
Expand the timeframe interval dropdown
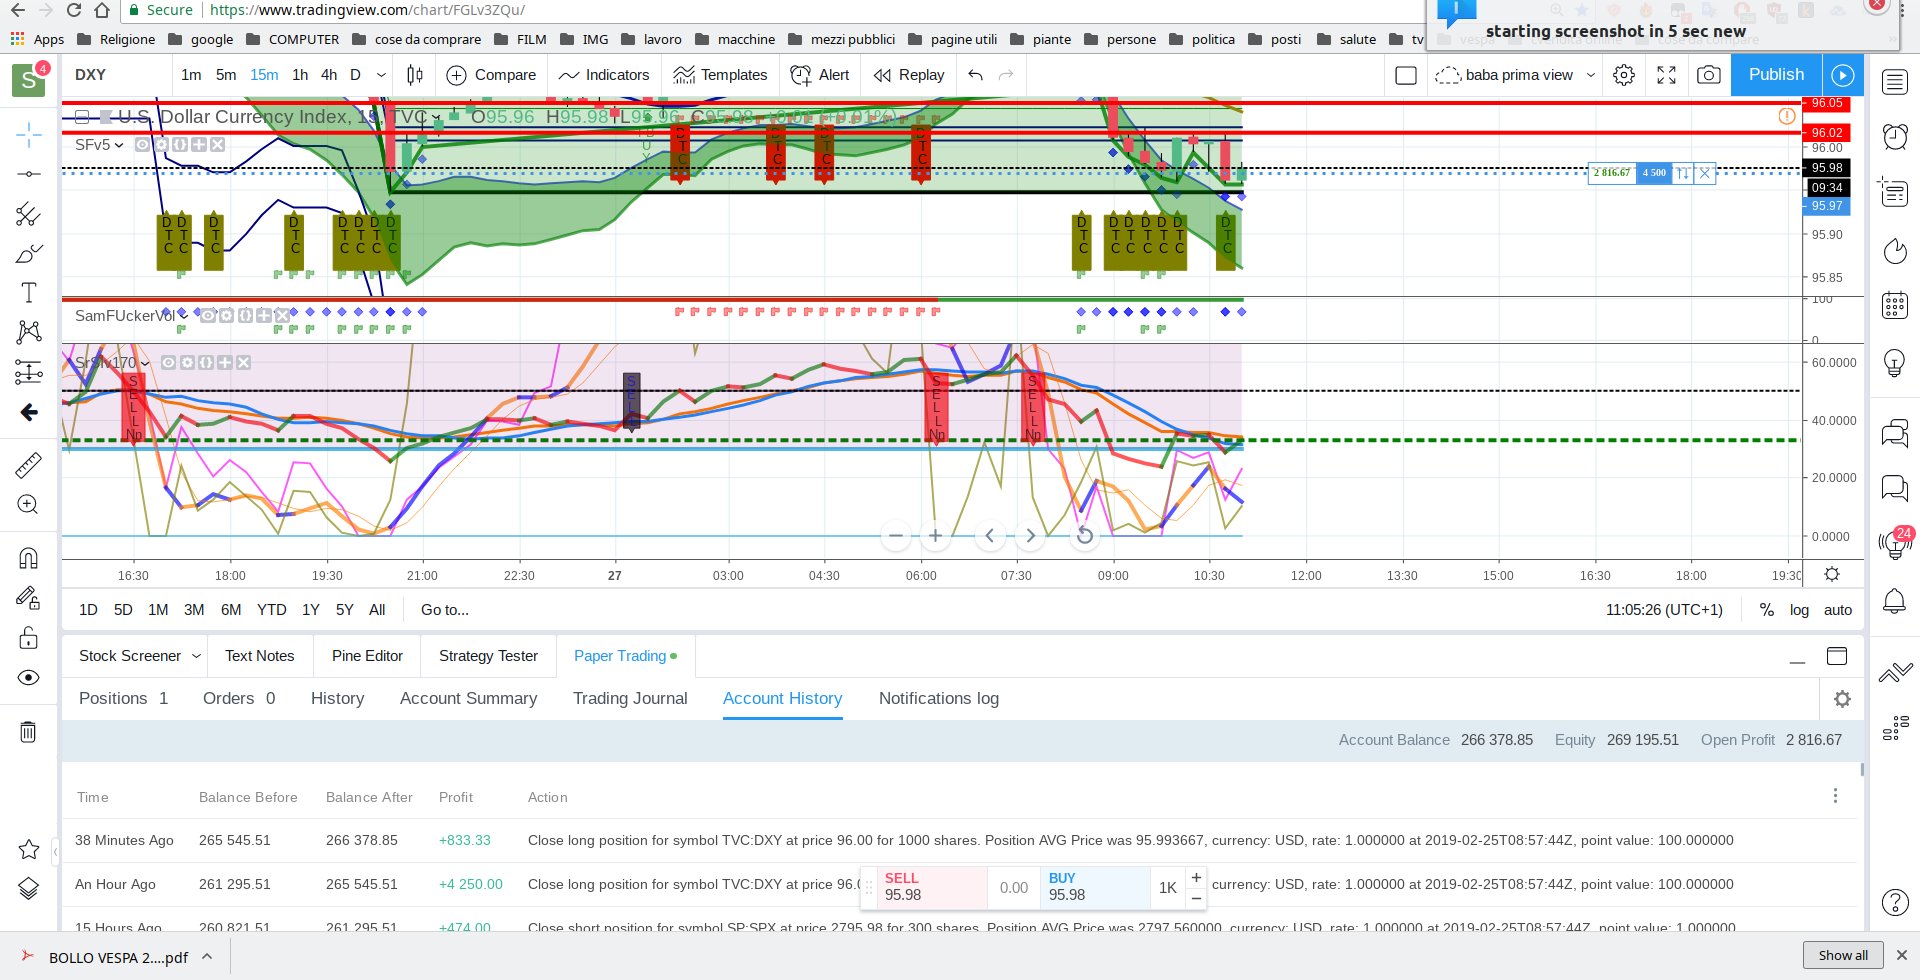pyautogui.click(x=381, y=75)
